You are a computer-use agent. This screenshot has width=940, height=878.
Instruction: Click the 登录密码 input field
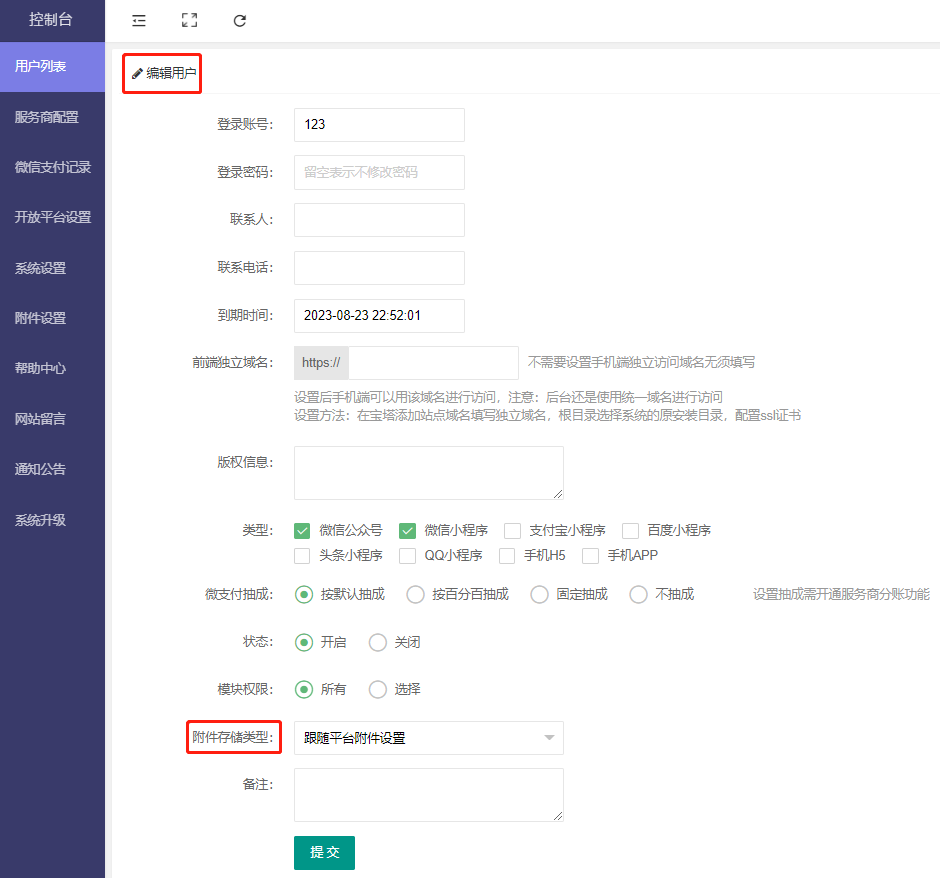[x=379, y=172]
